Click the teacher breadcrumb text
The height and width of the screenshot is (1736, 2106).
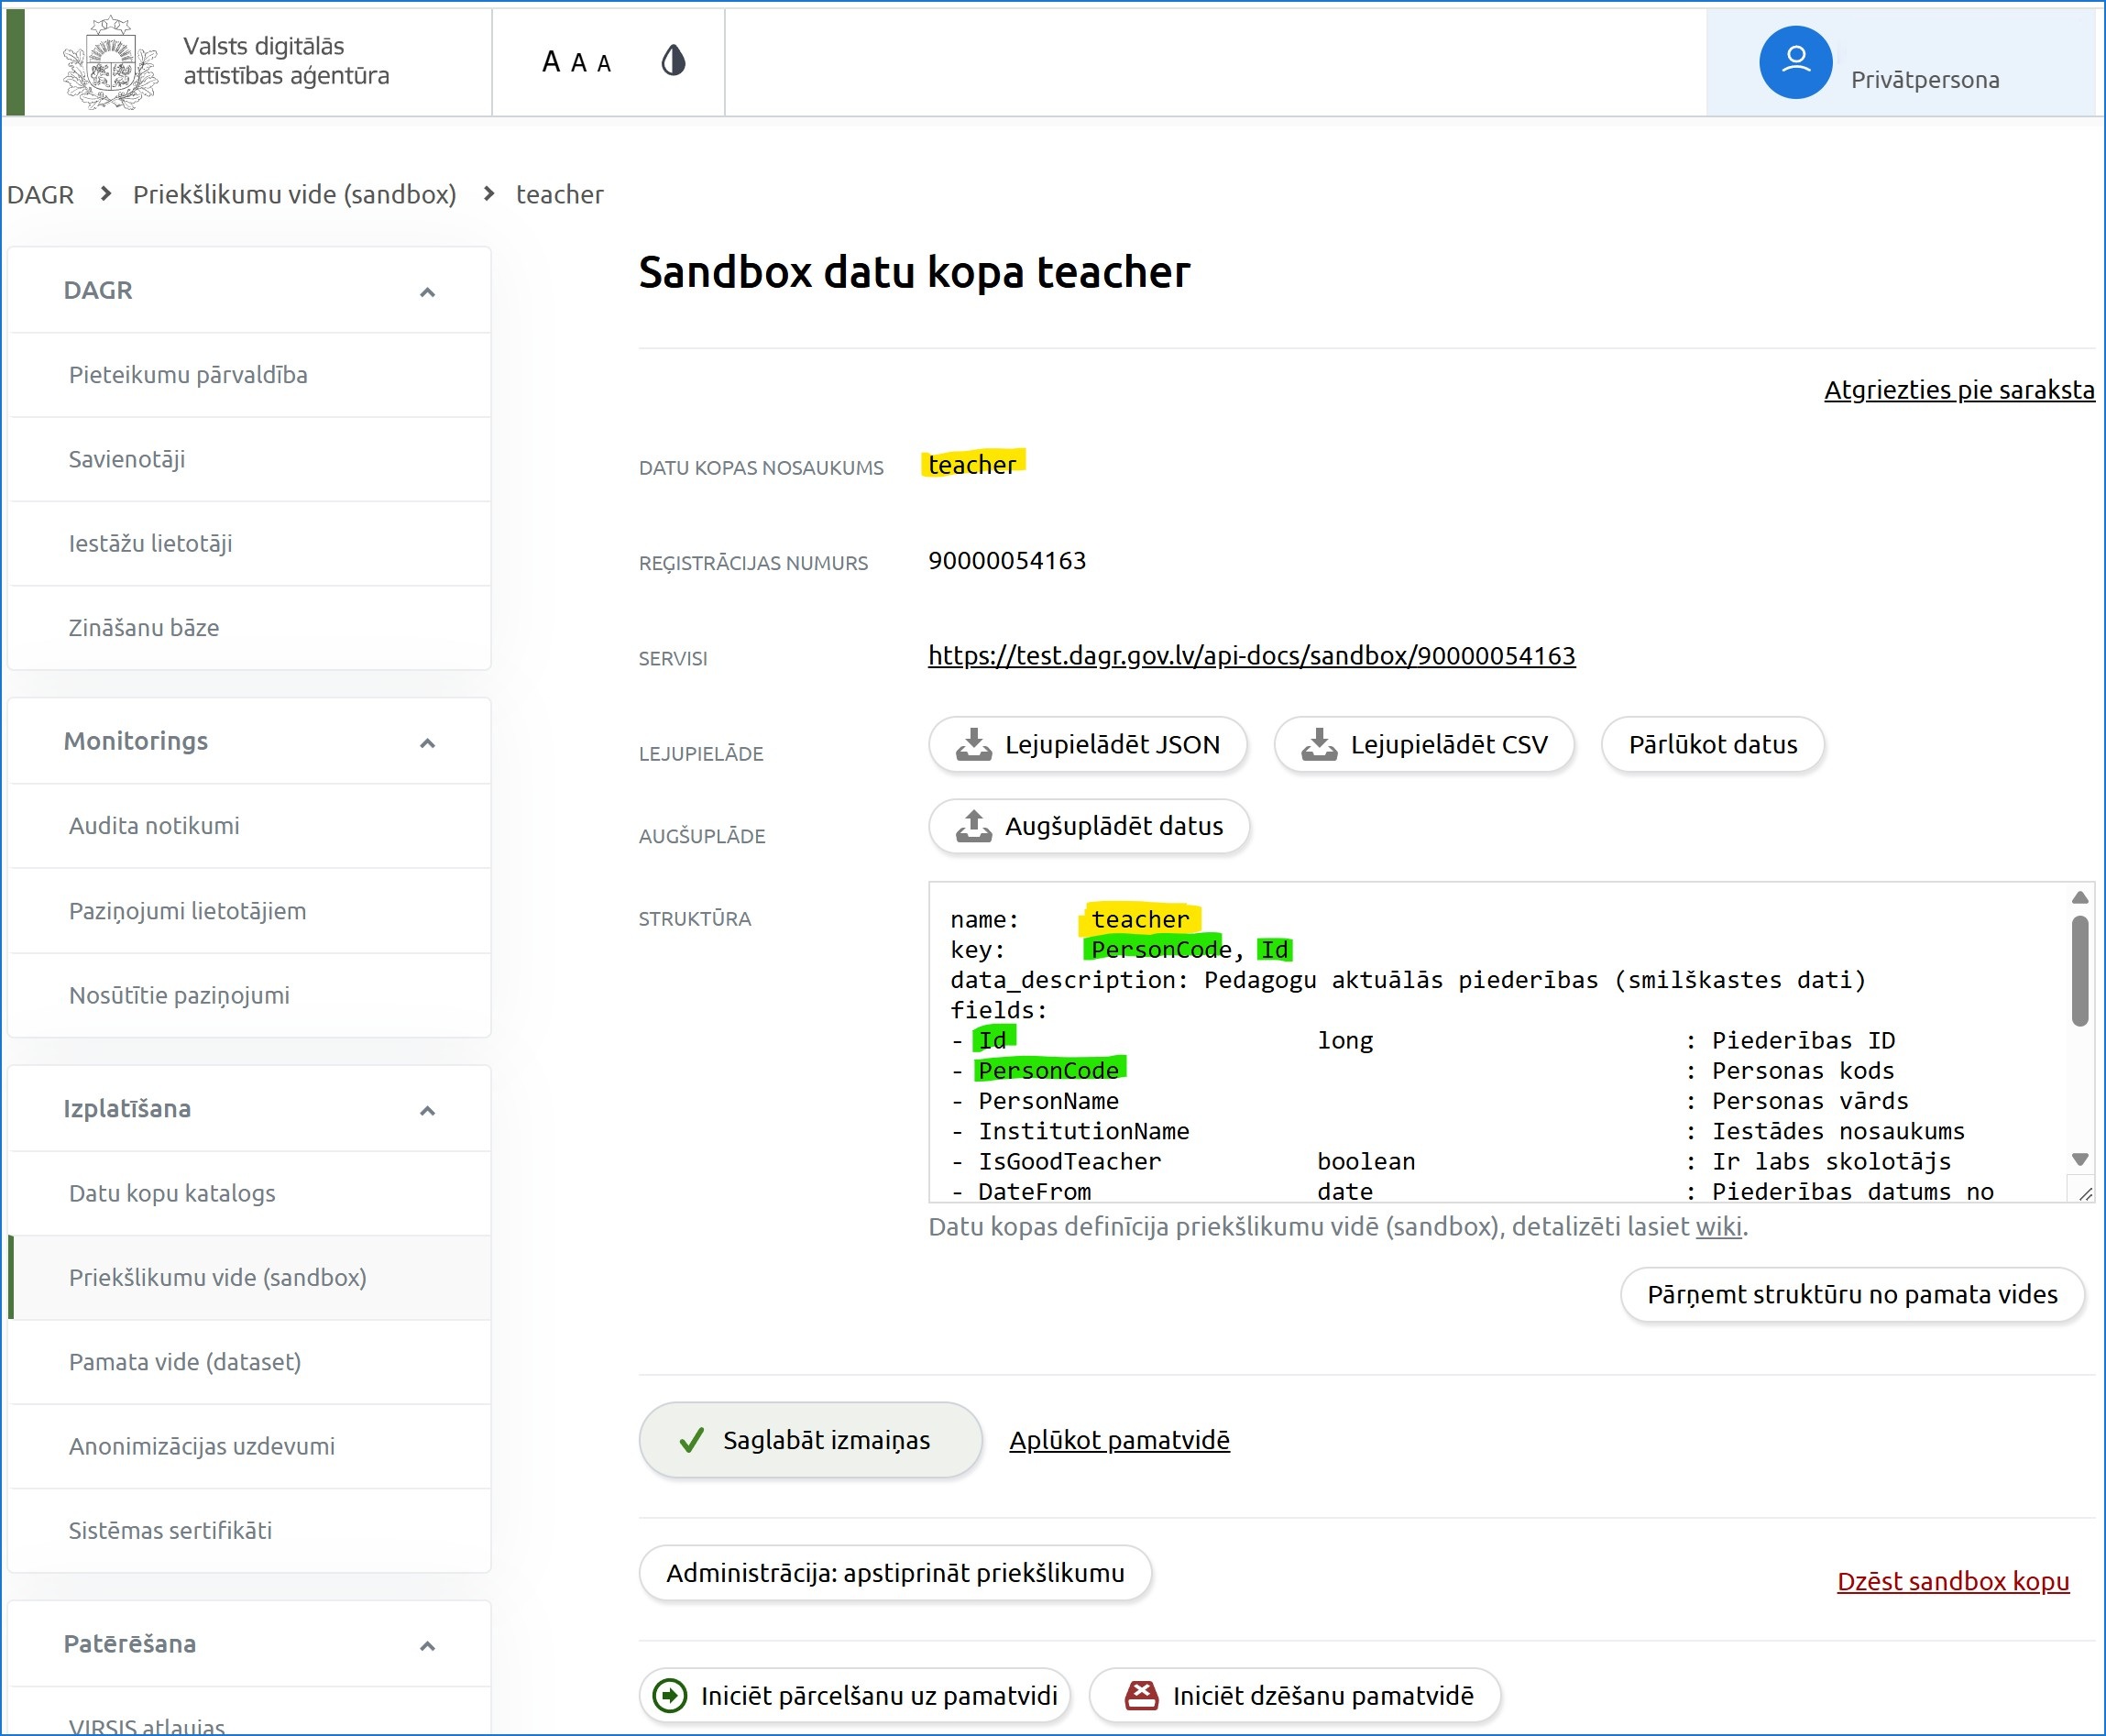click(559, 194)
